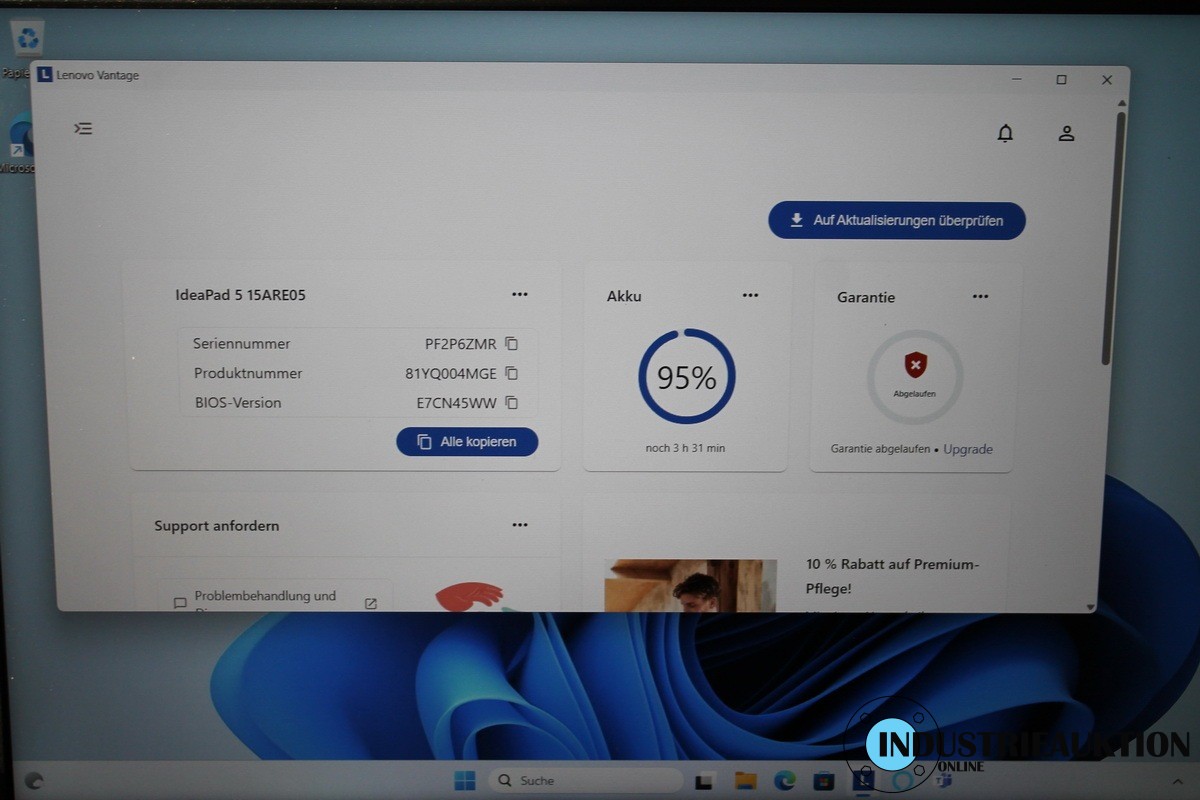Open the Premium-Pflege promotional image
This screenshot has width=1200, height=800.
(691, 586)
